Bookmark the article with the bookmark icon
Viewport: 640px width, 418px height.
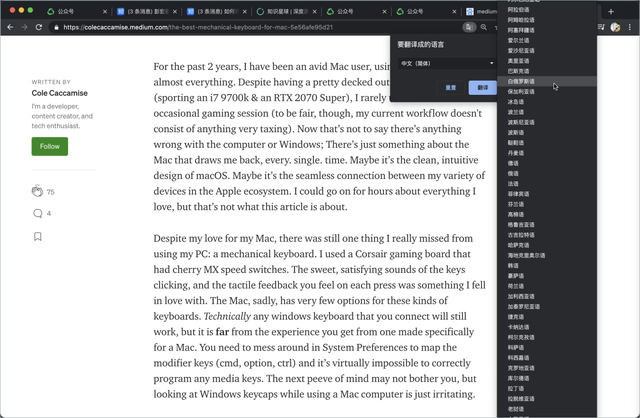pyautogui.click(x=38, y=237)
